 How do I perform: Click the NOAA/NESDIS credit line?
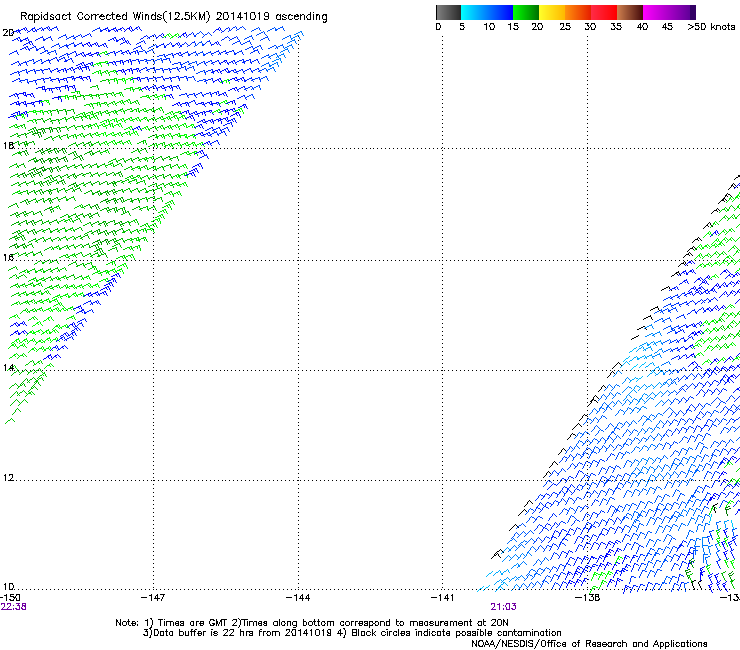pos(589,644)
